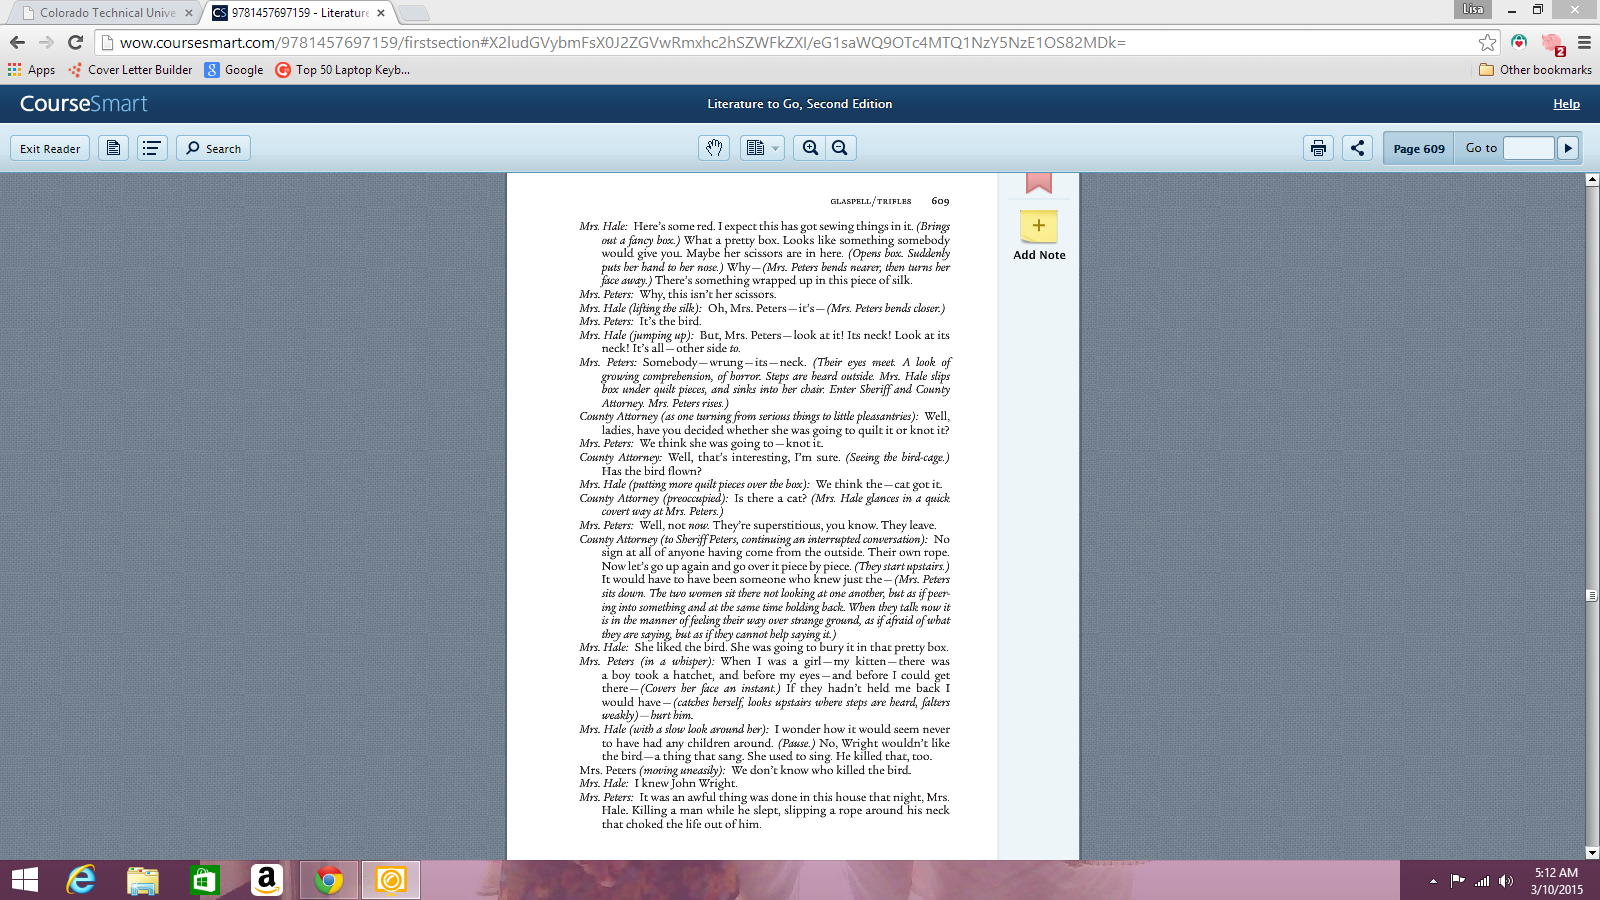This screenshot has height=900, width=1600.
Task: Zoom in on the page
Action: coord(810,148)
